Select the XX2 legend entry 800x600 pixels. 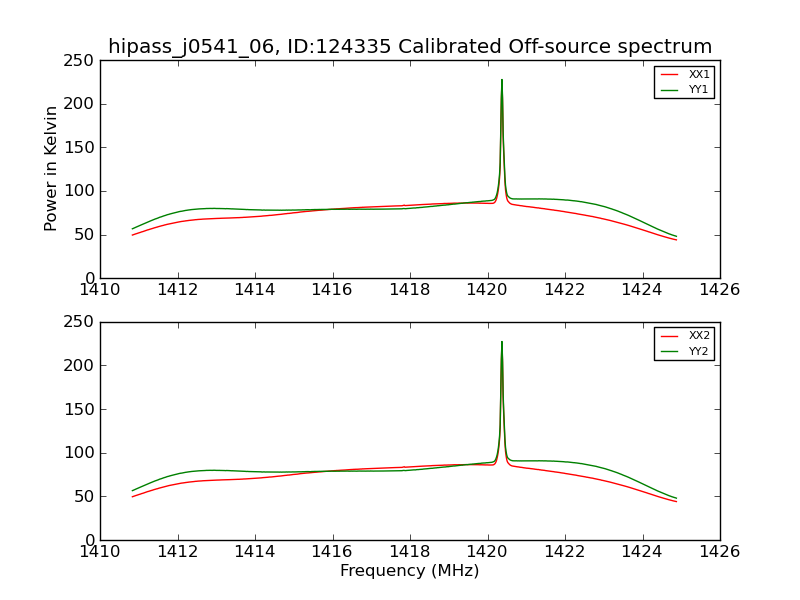(685, 336)
